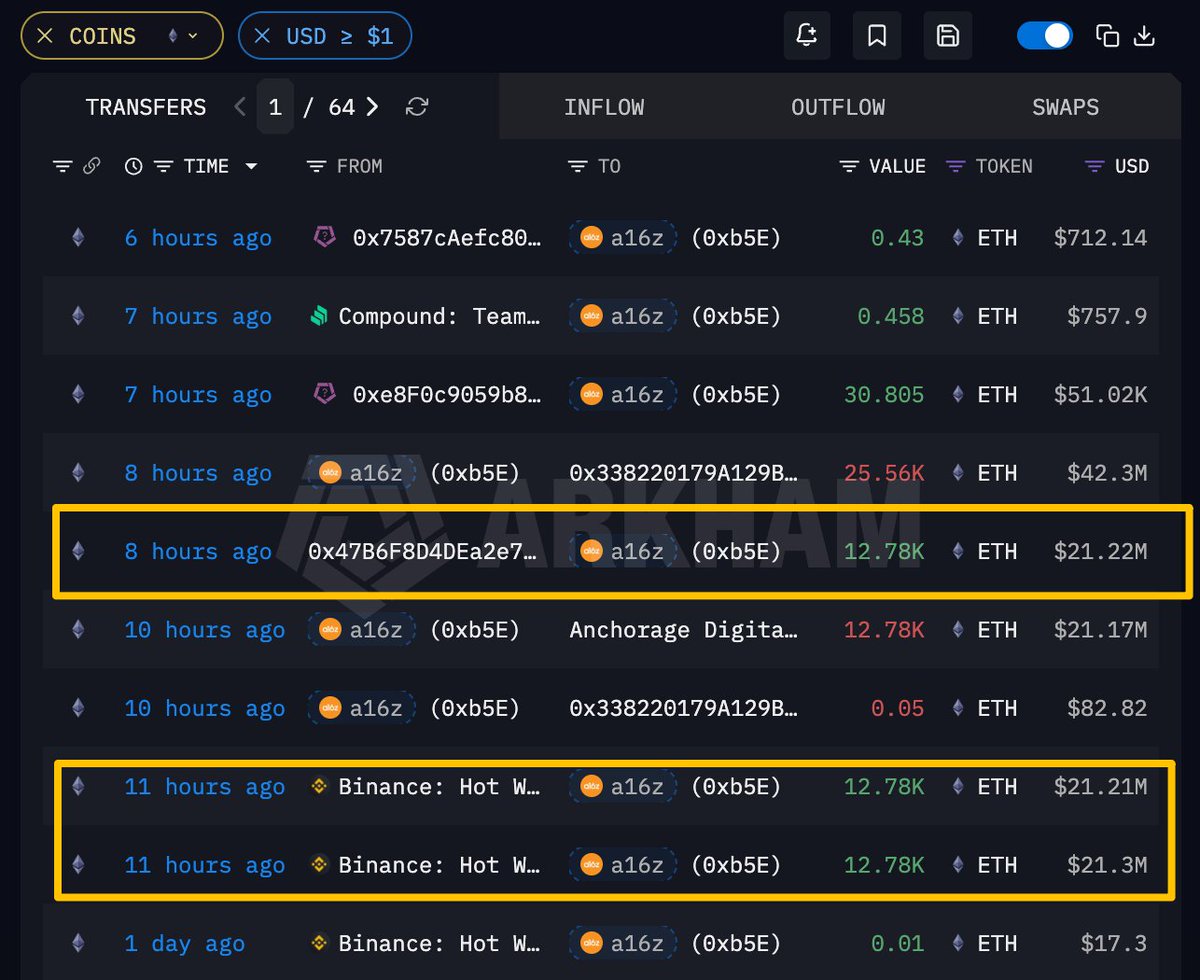
Task: Toggle the blue switch at top
Action: (1045, 36)
